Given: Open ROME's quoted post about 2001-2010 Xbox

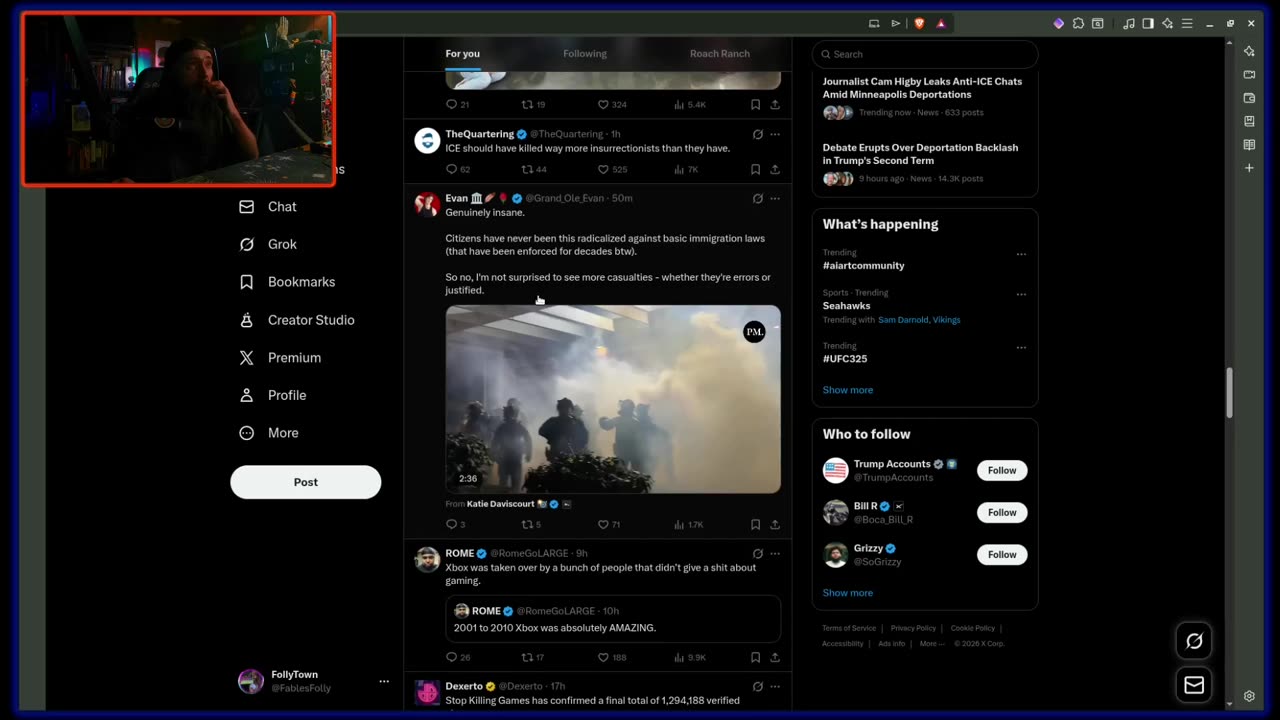Looking at the screenshot, I should click(613, 619).
